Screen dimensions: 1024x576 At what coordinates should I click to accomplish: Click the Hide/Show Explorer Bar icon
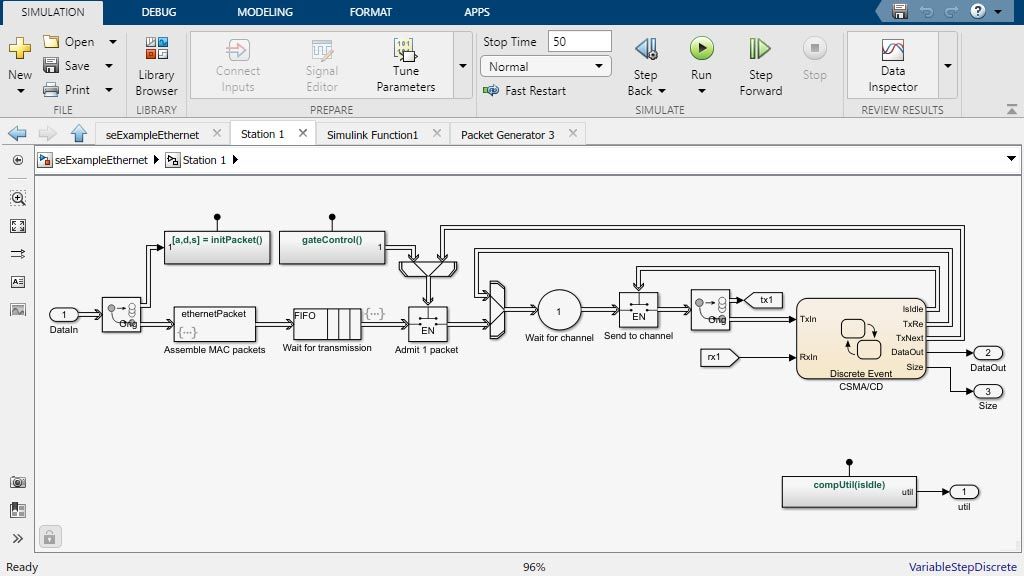pyautogui.click(x=18, y=160)
